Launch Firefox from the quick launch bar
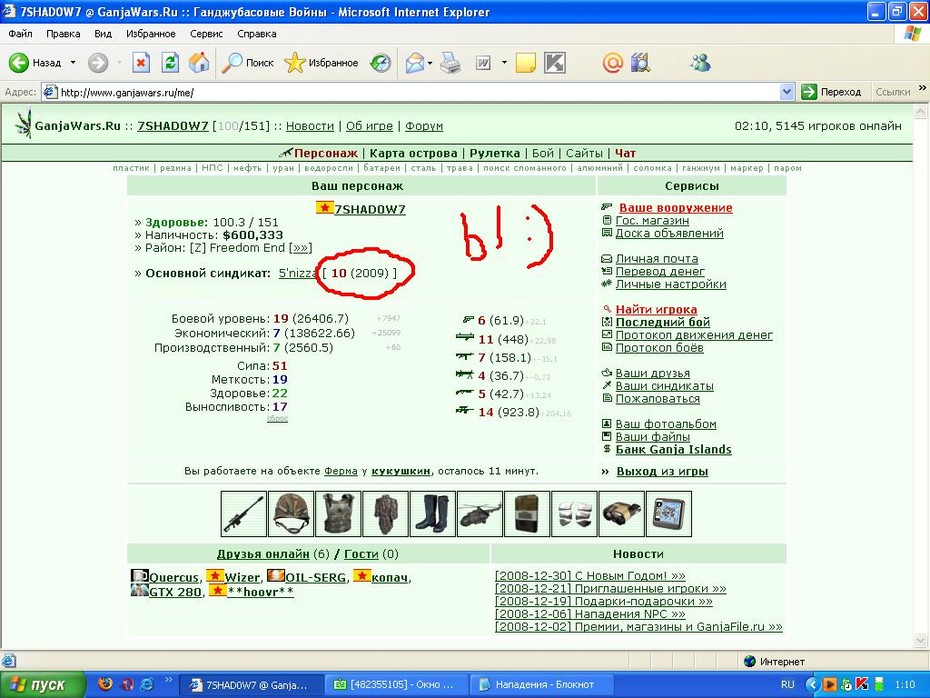The height and width of the screenshot is (698, 930). click(x=106, y=684)
